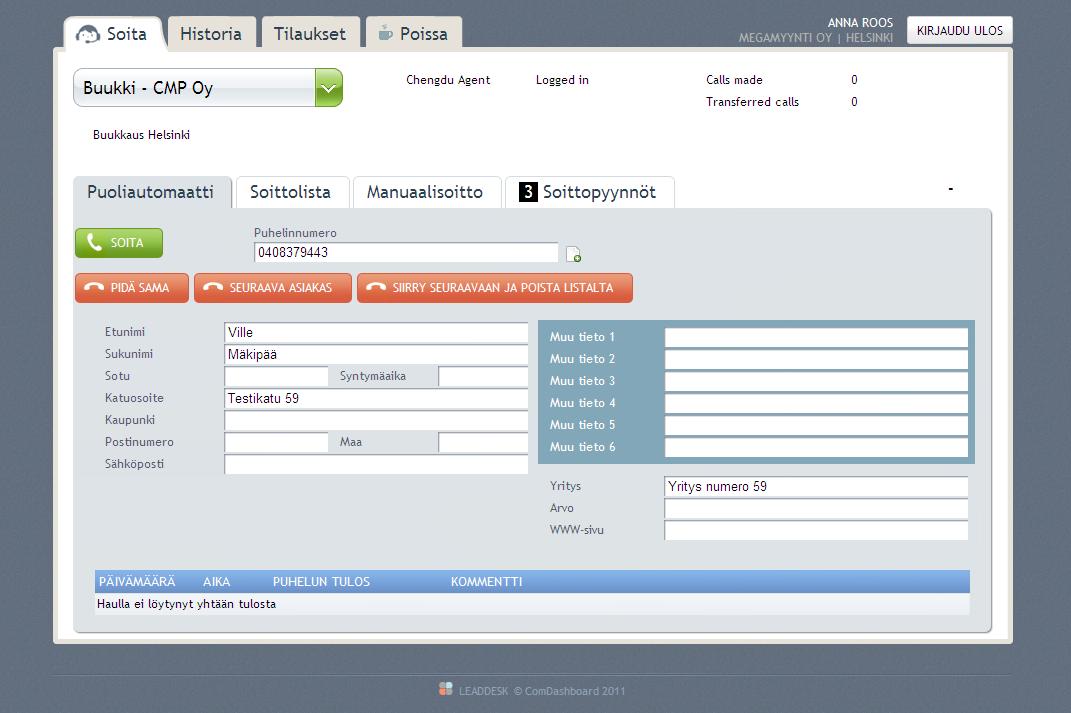Click the 'Haulla ei löytynyt yhtään tulosta' message
1071x713 pixels.
[186, 604]
